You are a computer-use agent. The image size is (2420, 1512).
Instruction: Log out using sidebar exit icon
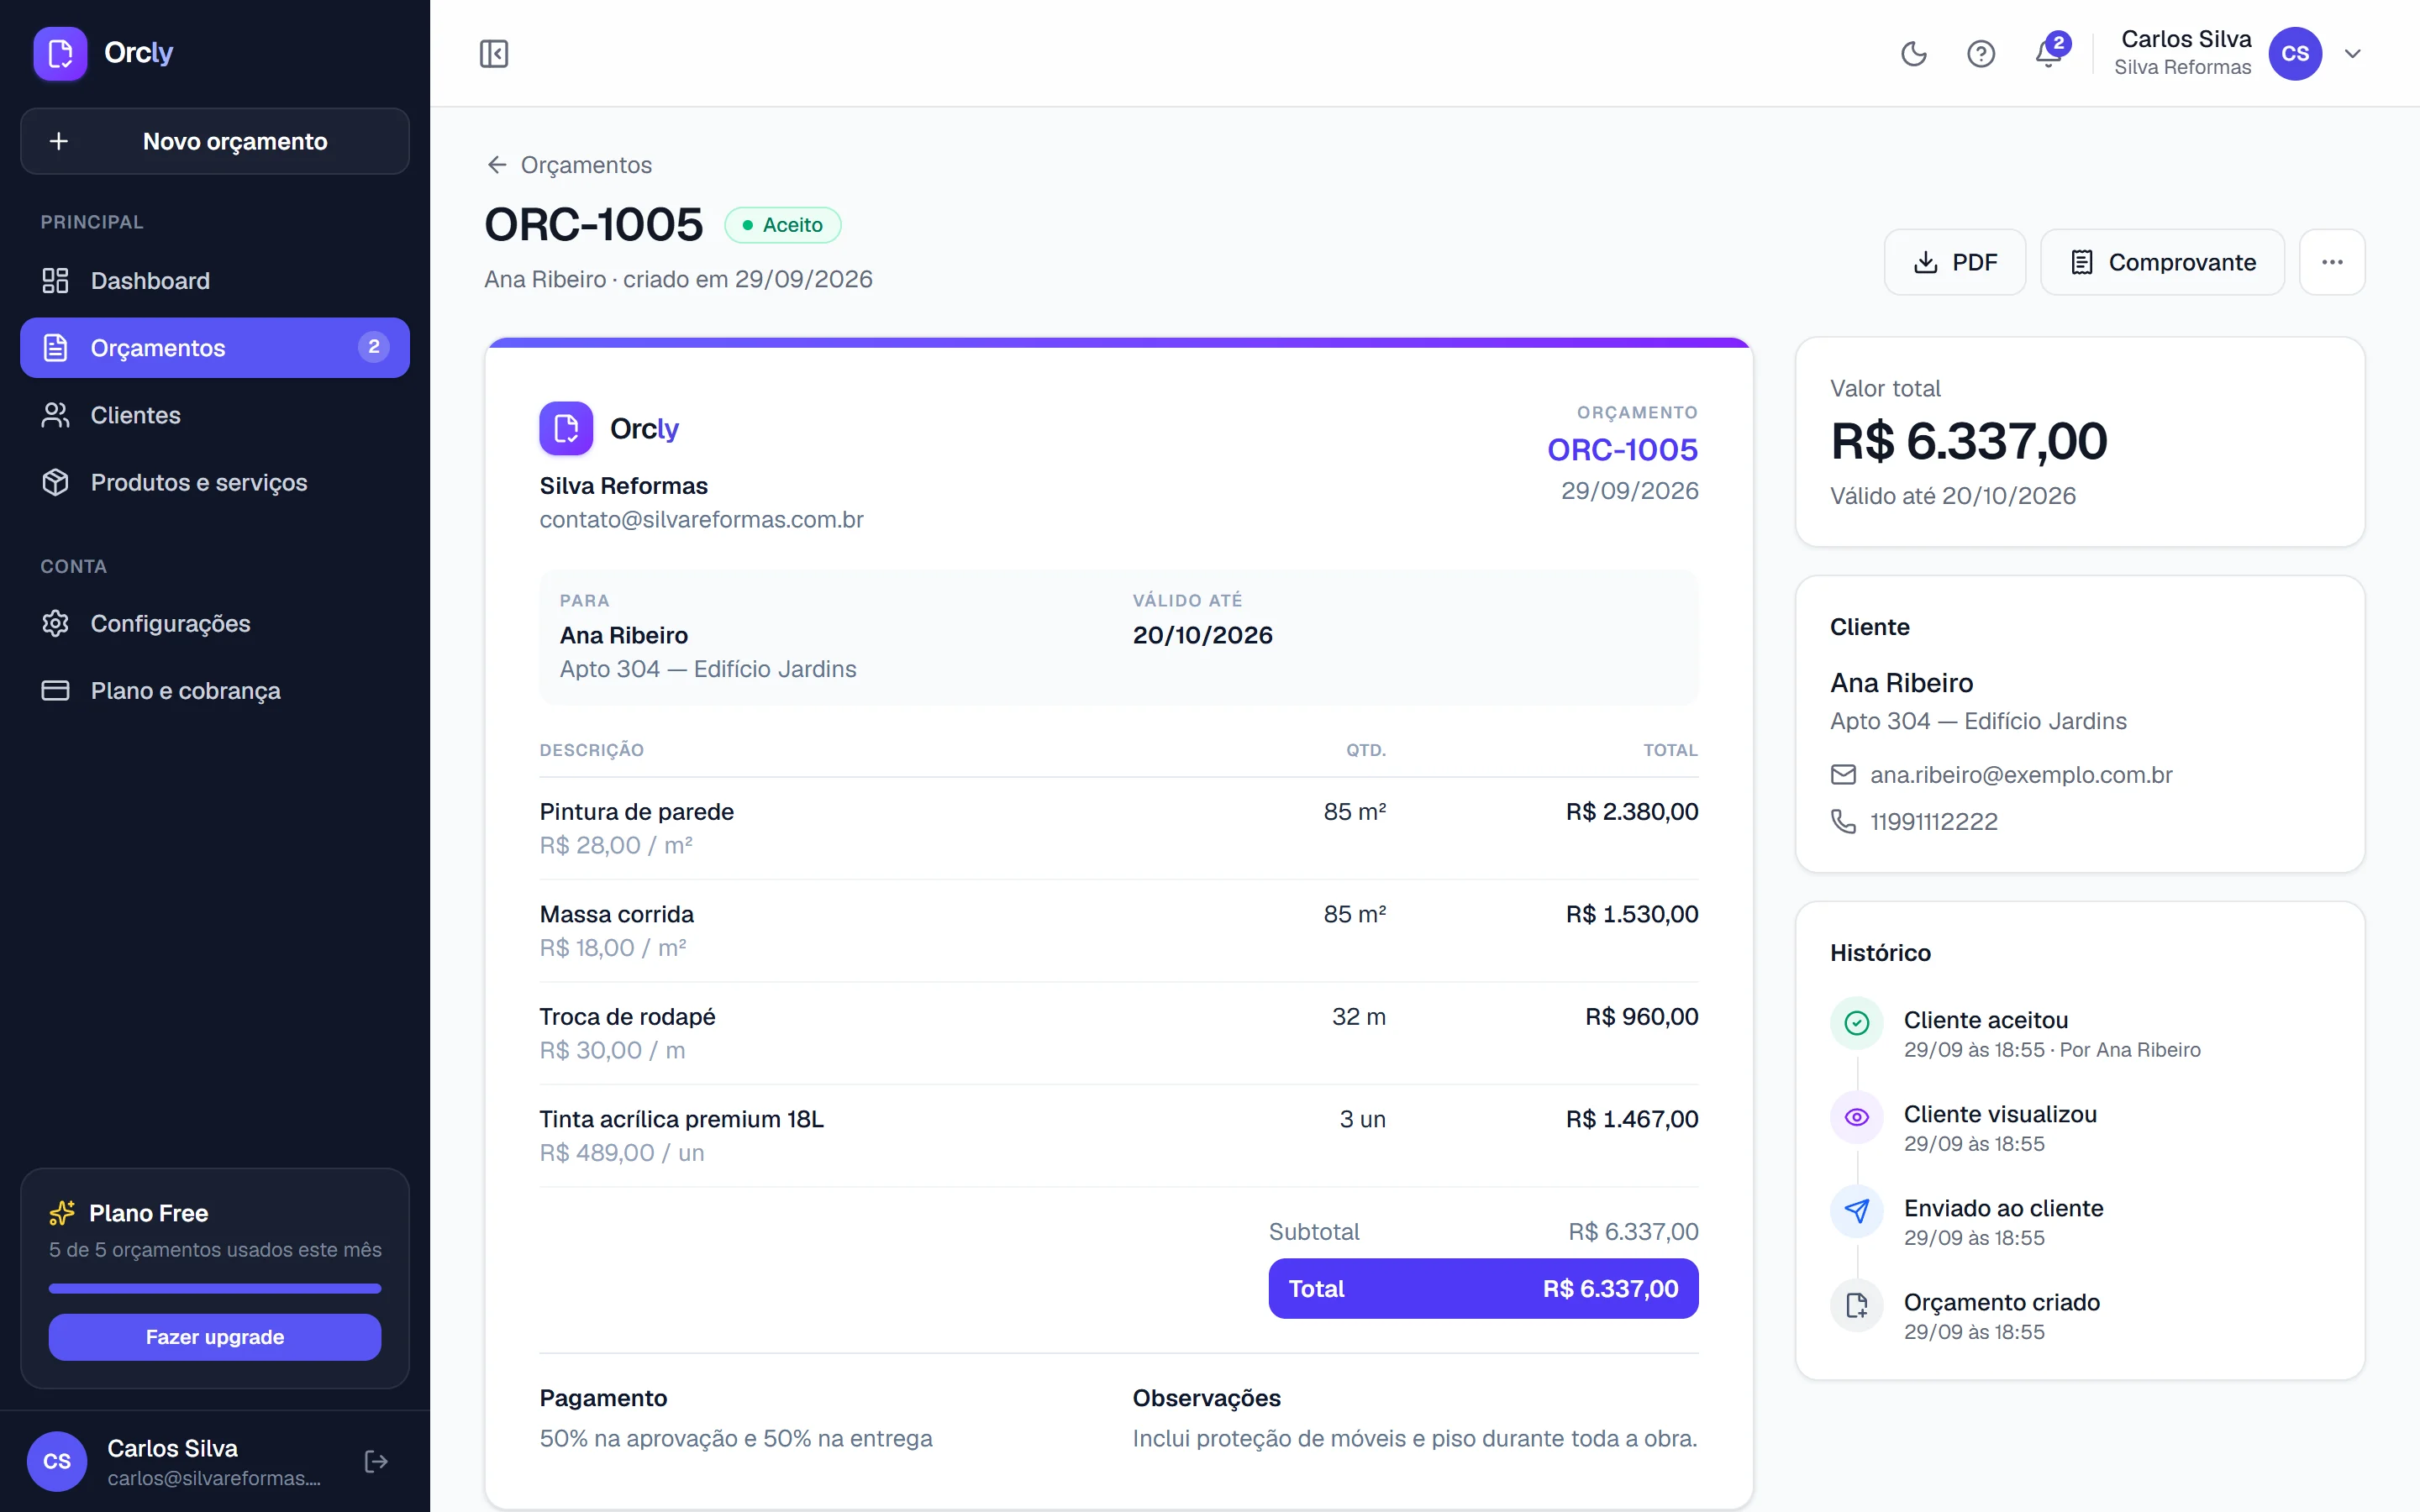(376, 1462)
